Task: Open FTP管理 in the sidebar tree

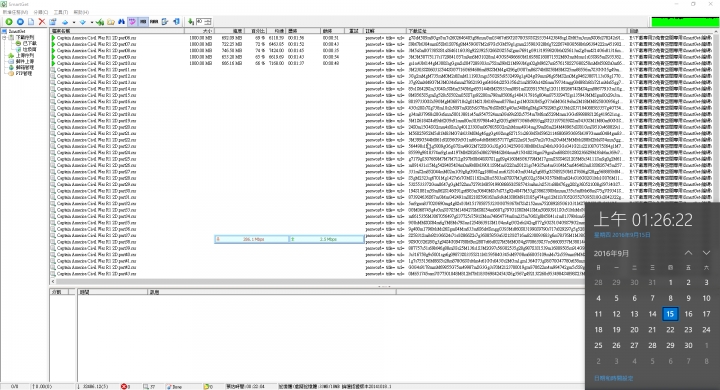Action: point(24,73)
